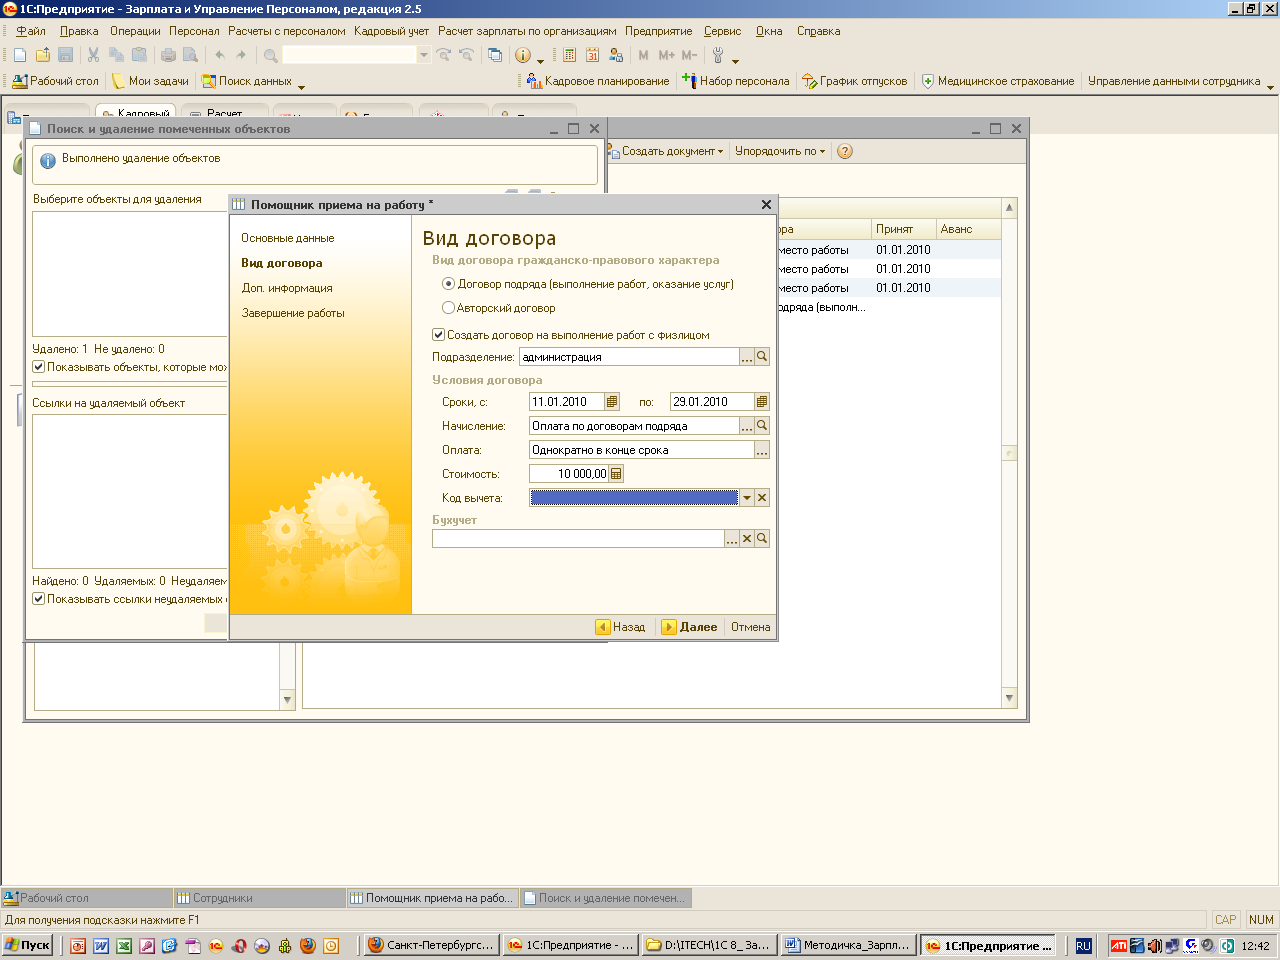Screen dimensions: 1280x960
Task: Open the Calculator toolbar icon
Action: 569,55
